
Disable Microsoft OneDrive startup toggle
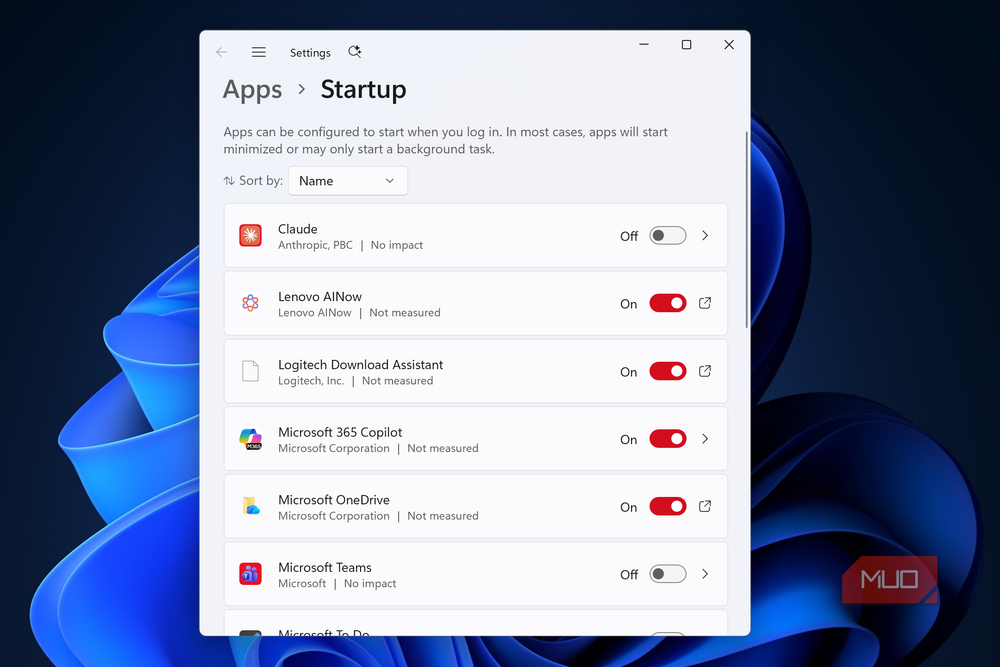coord(668,506)
